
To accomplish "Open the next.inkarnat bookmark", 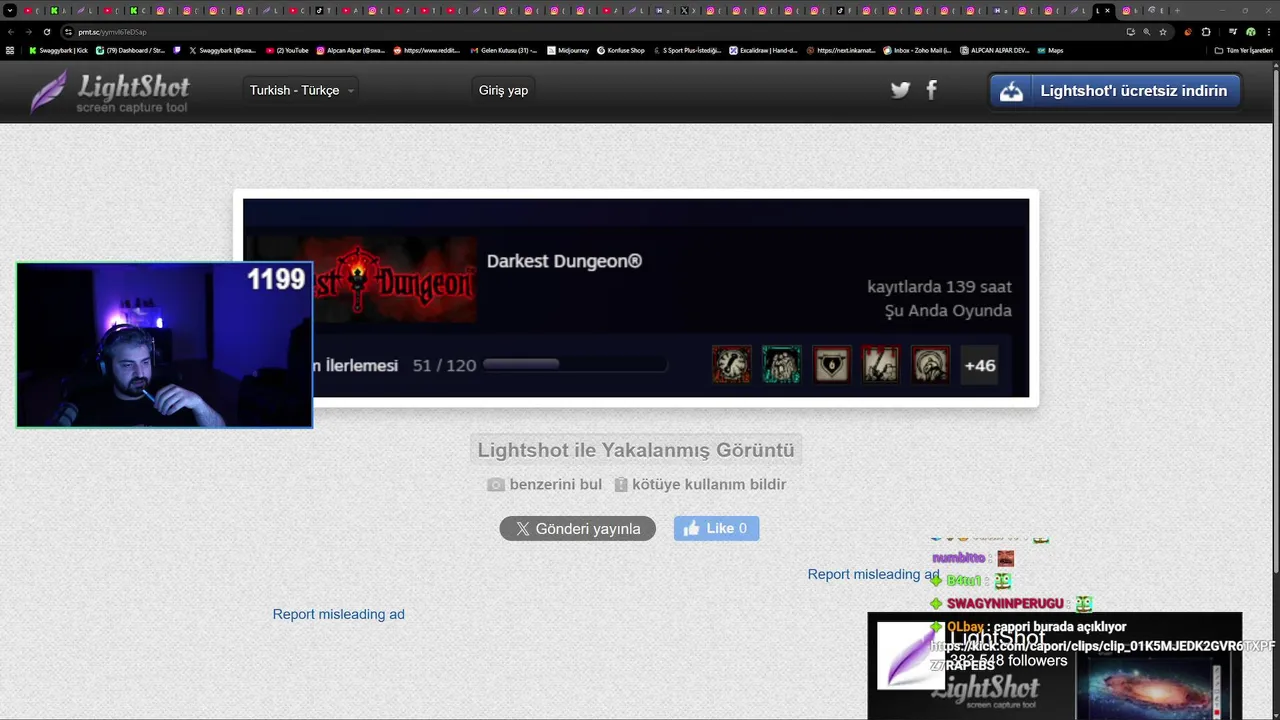I will tap(840, 50).
